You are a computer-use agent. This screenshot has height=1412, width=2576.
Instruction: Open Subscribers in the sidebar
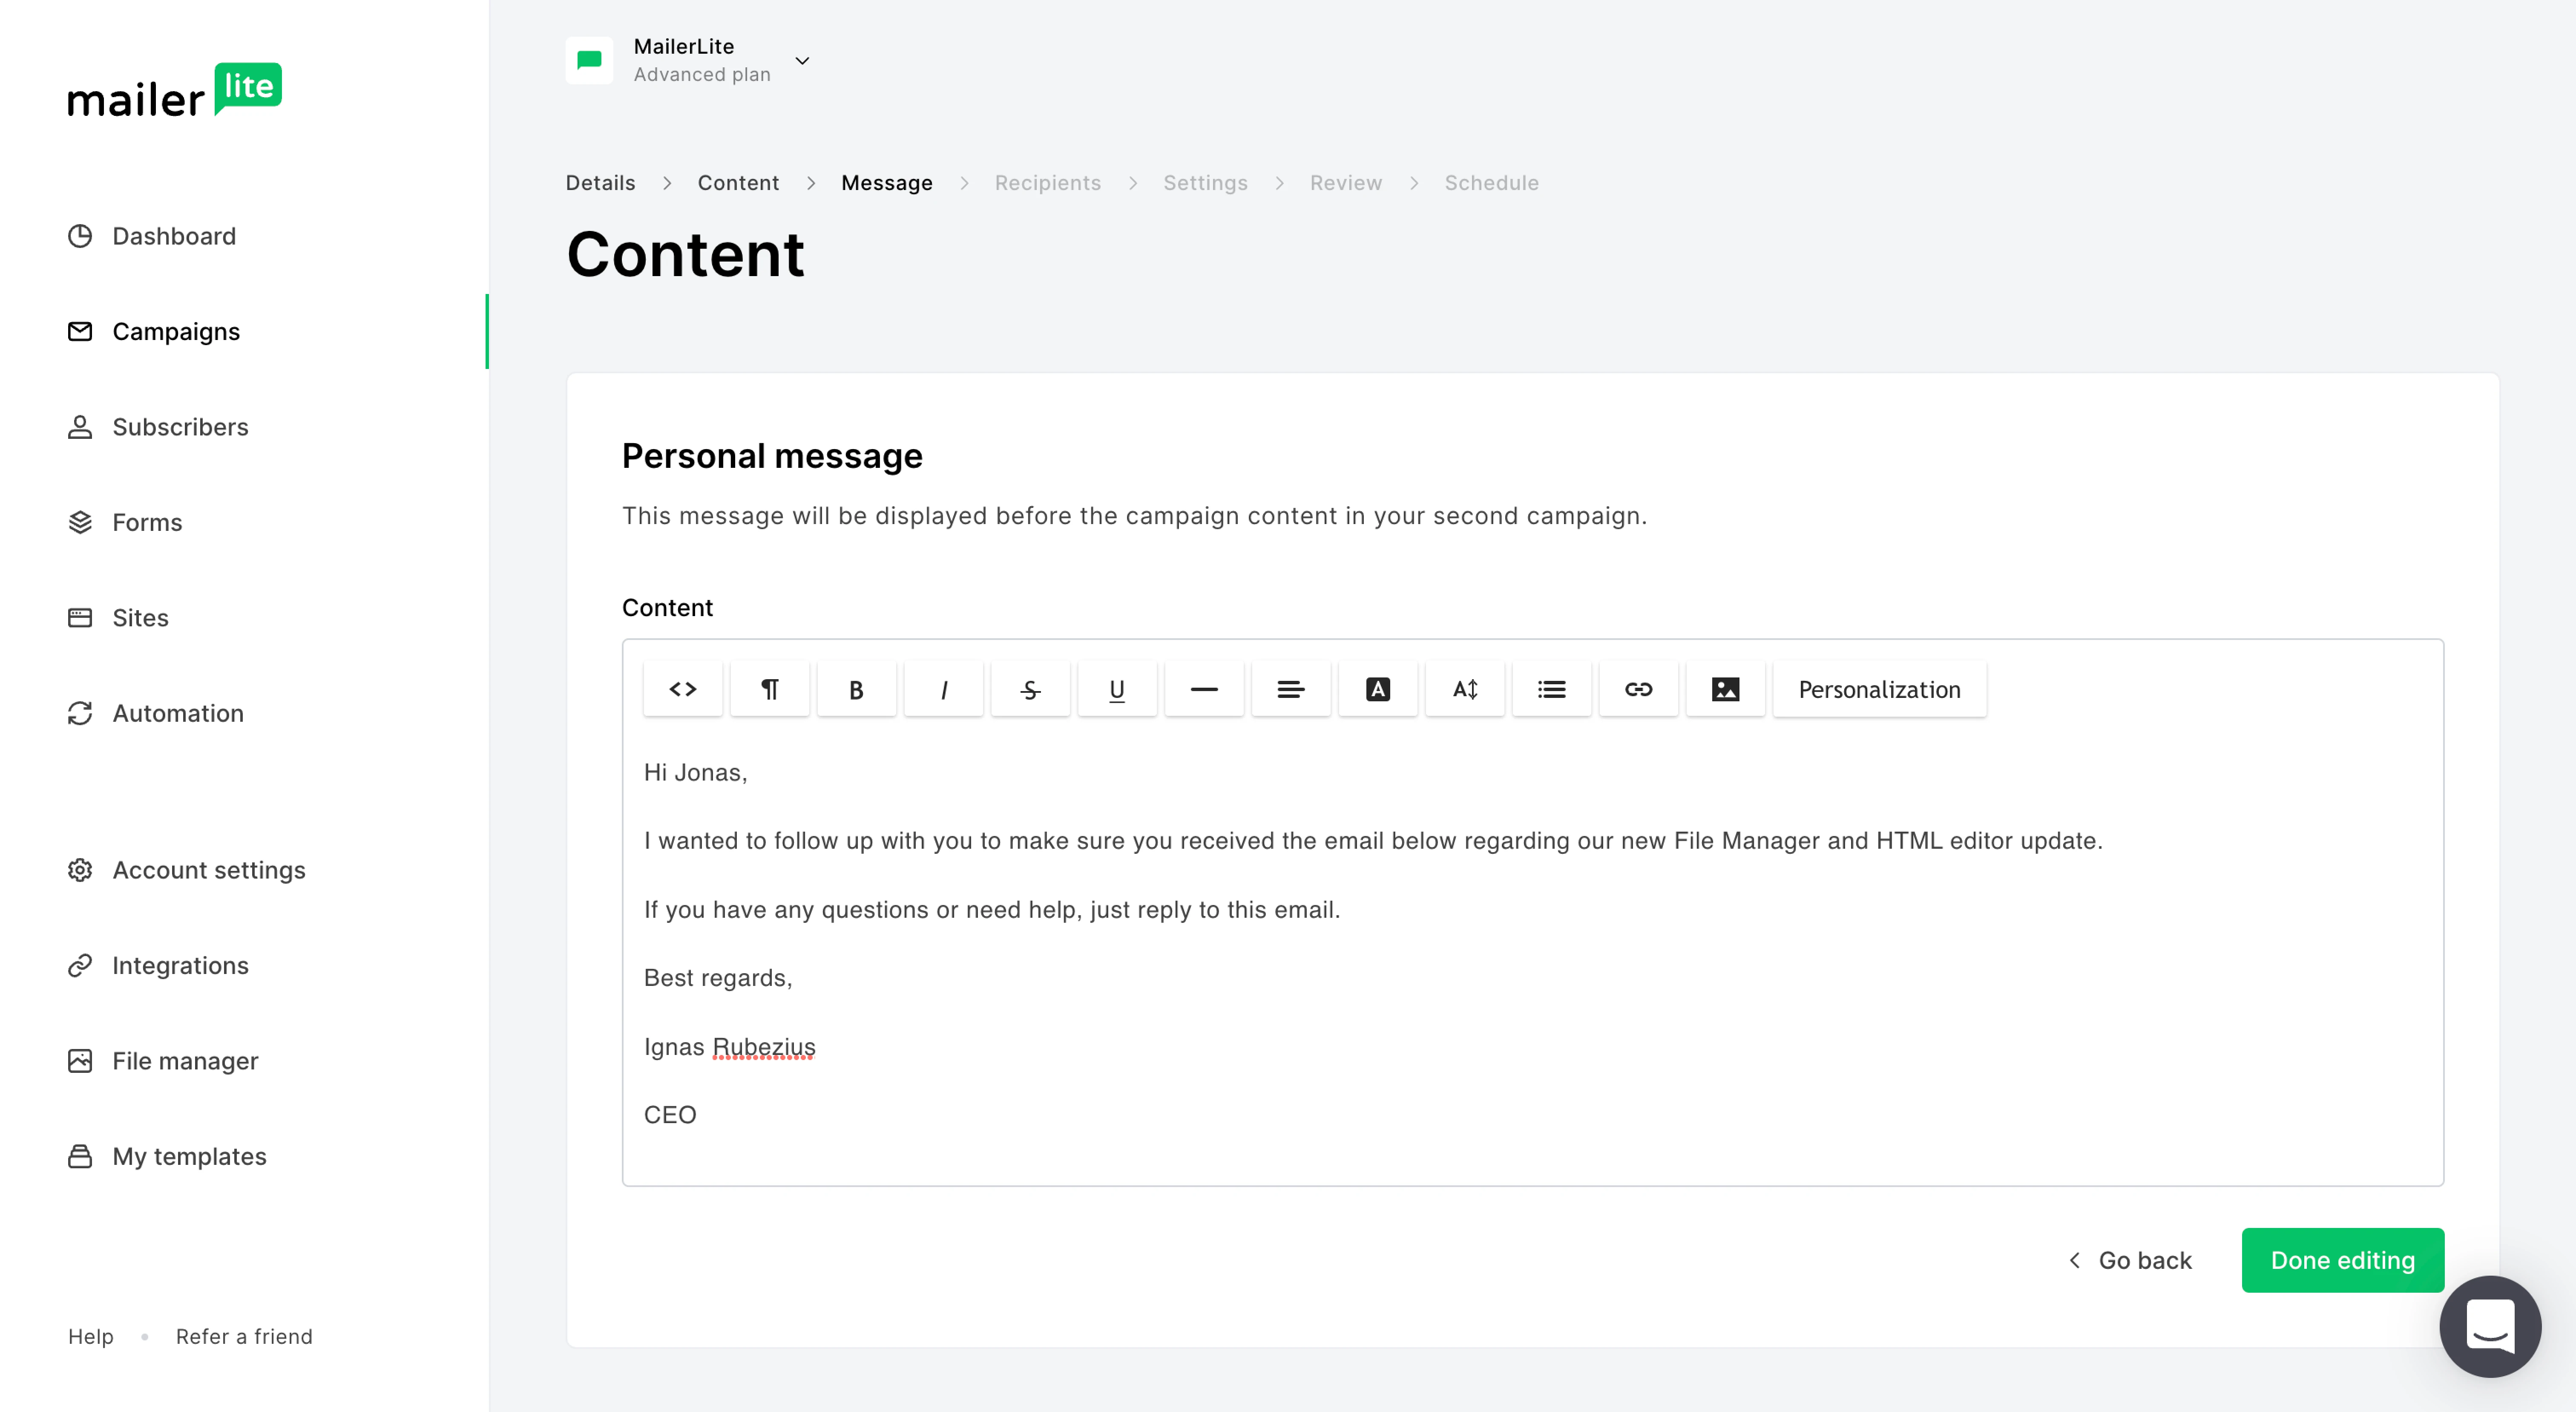[x=180, y=427]
